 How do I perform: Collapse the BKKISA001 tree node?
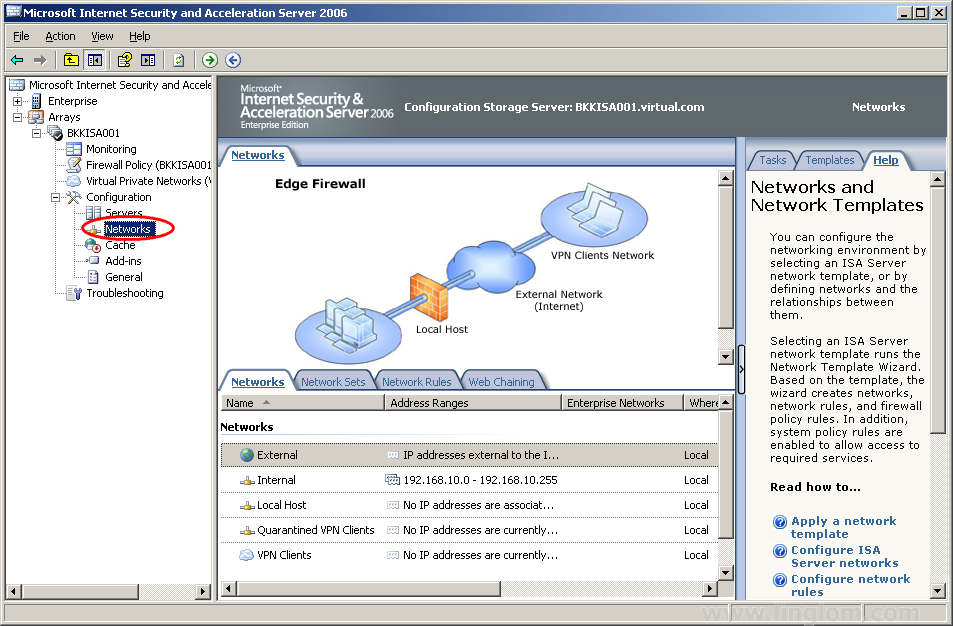(x=36, y=133)
